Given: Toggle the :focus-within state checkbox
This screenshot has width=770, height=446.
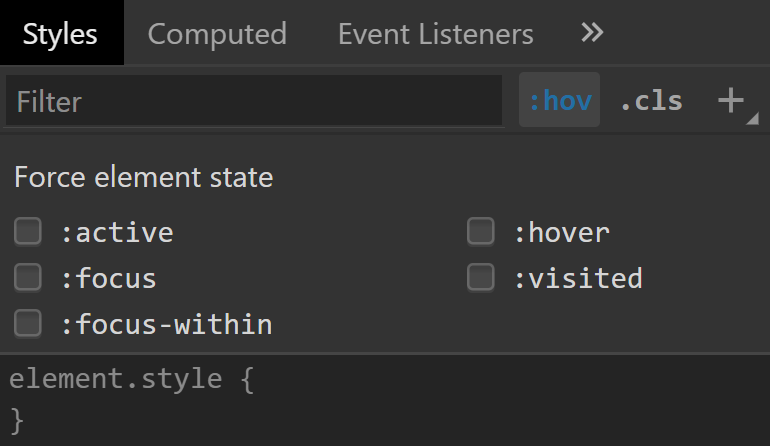Looking at the screenshot, I should coord(28,323).
